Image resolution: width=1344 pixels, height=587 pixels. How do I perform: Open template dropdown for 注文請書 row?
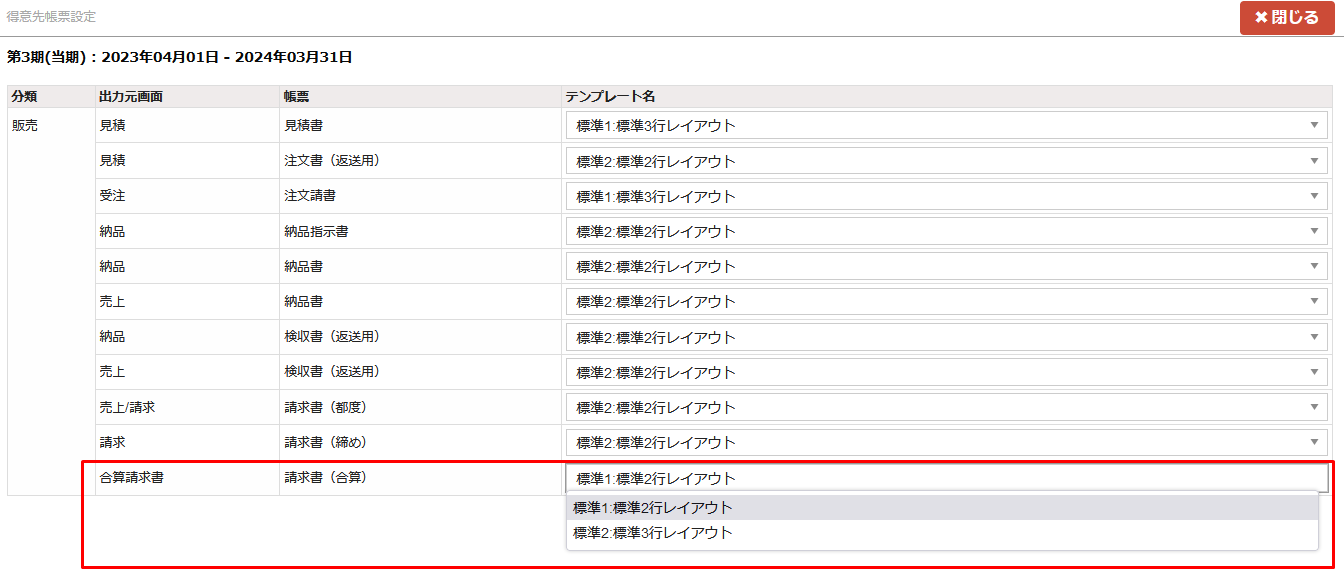[x=946, y=196]
